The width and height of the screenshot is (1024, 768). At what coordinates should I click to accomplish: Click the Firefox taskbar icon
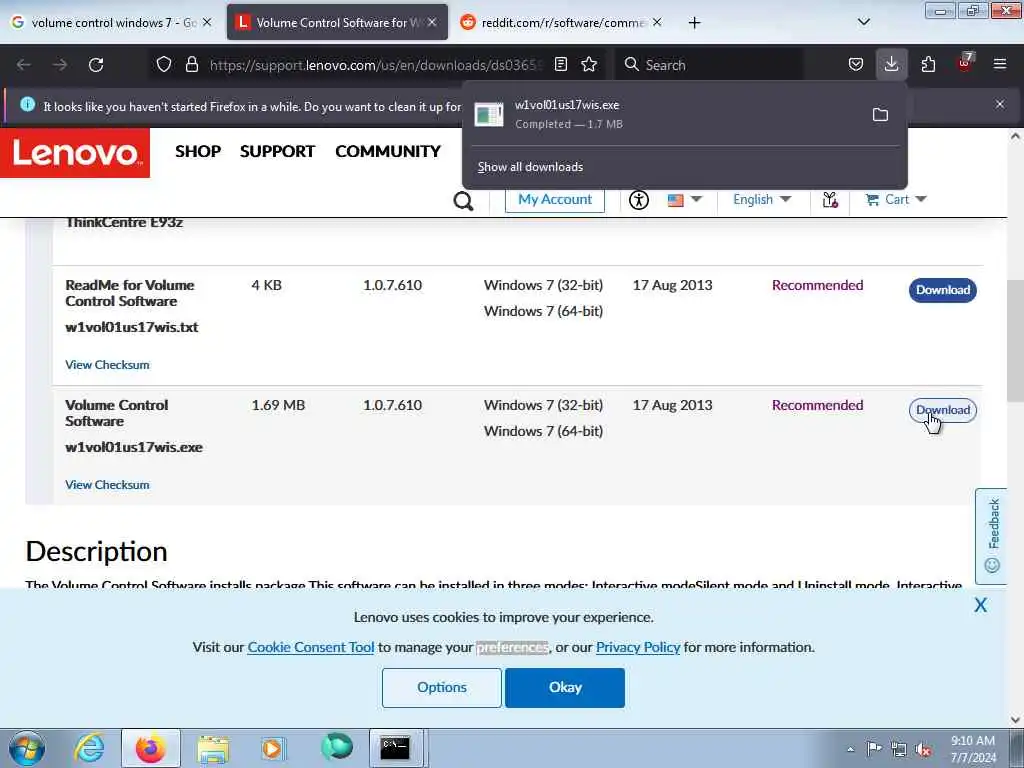click(151, 748)
